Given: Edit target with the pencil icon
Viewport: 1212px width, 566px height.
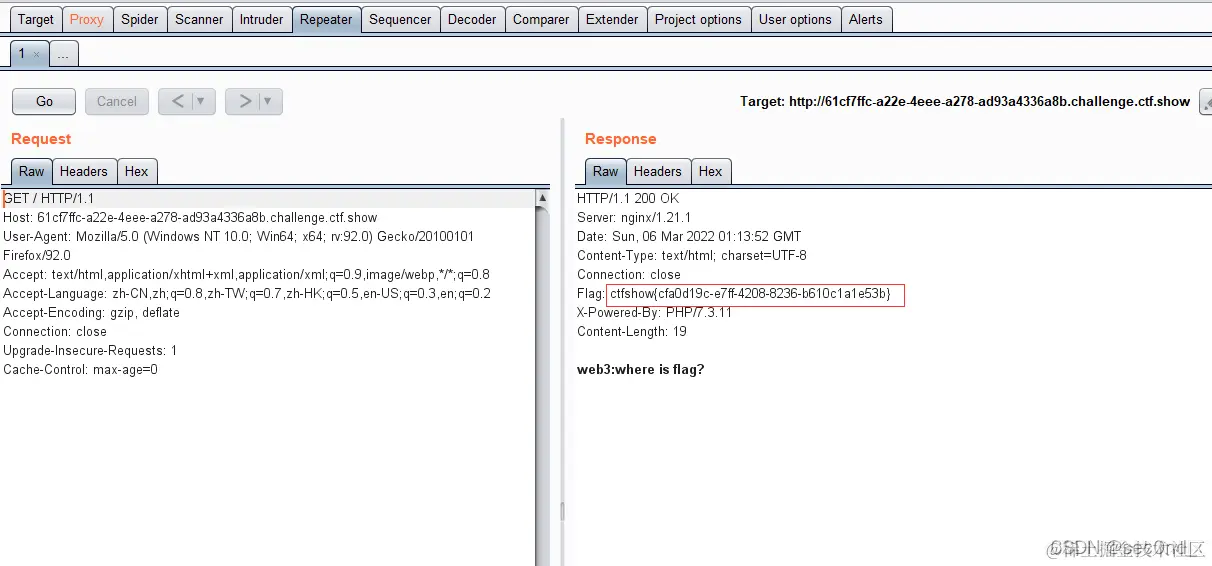Looking at the screenshot, I should pos(1205,101).
